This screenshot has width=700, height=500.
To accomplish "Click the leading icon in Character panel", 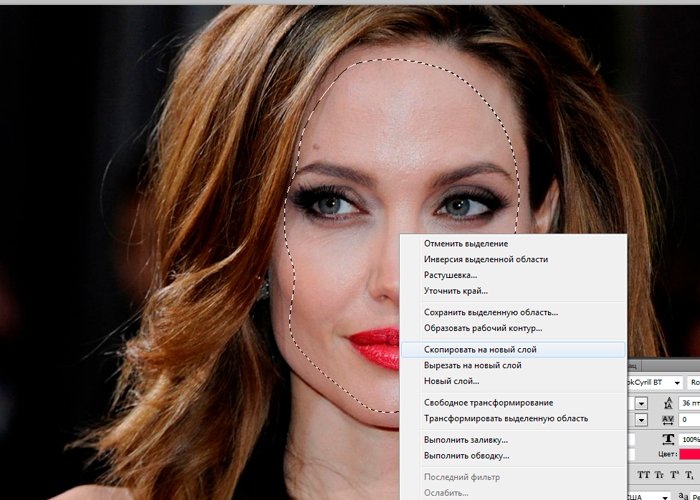I will 668,403.
